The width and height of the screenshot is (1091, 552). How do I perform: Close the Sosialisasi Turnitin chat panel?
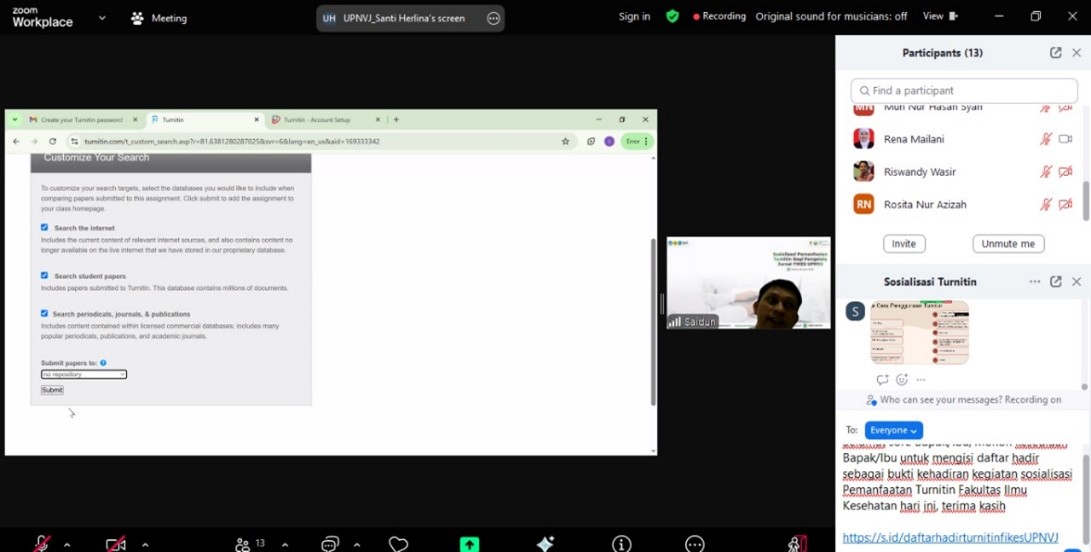click(x=1077, y=282)
